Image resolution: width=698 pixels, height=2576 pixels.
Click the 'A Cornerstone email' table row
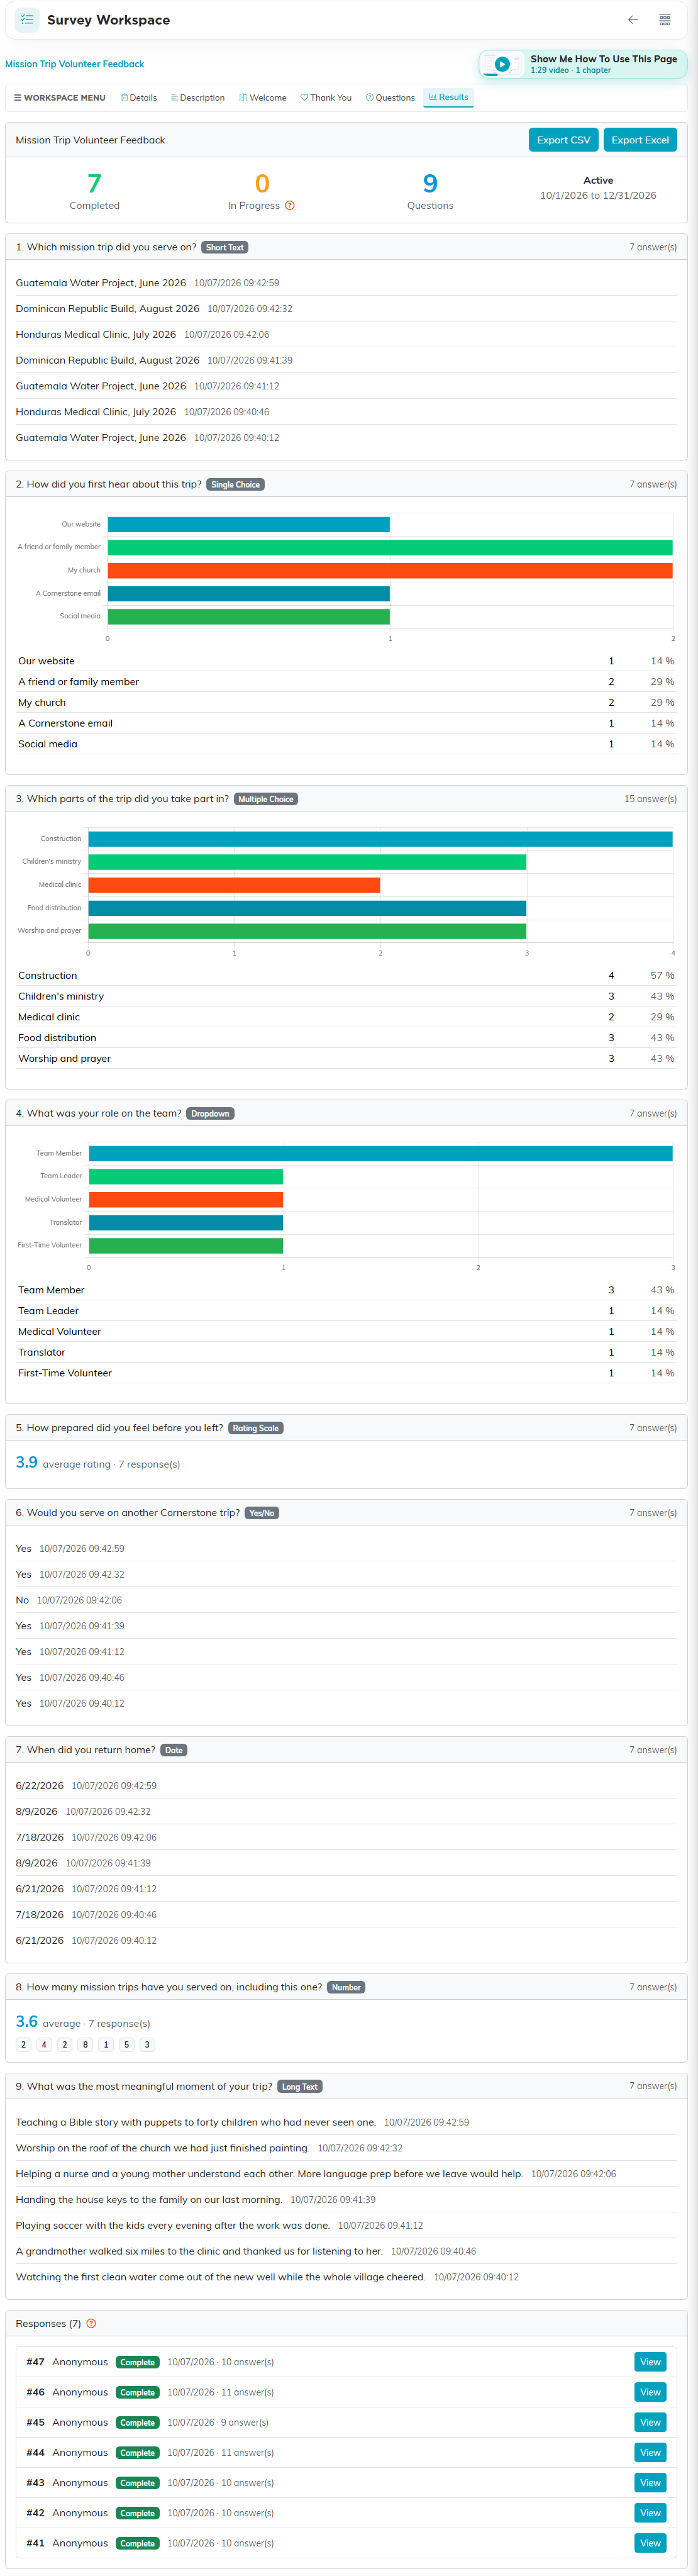(x=346, y=723)
